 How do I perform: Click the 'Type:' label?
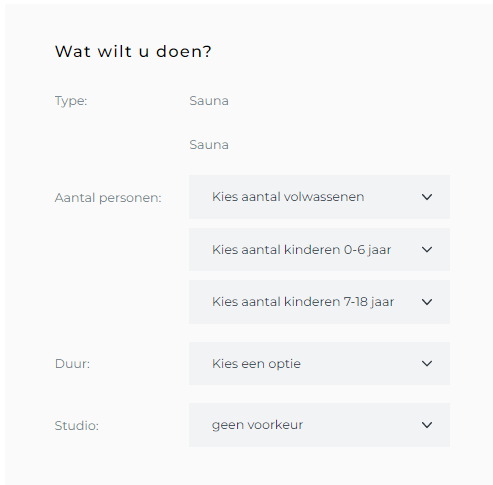point(71,101)
